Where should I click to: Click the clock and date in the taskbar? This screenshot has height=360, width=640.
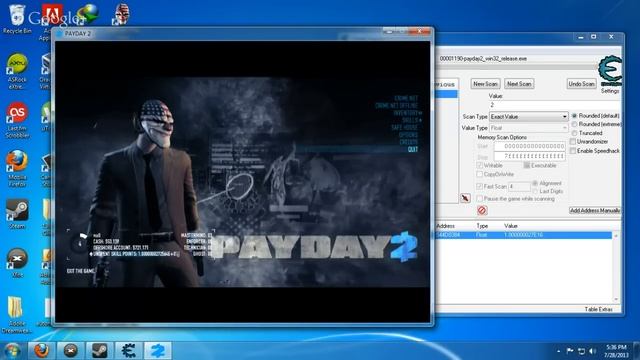point(616,351)
